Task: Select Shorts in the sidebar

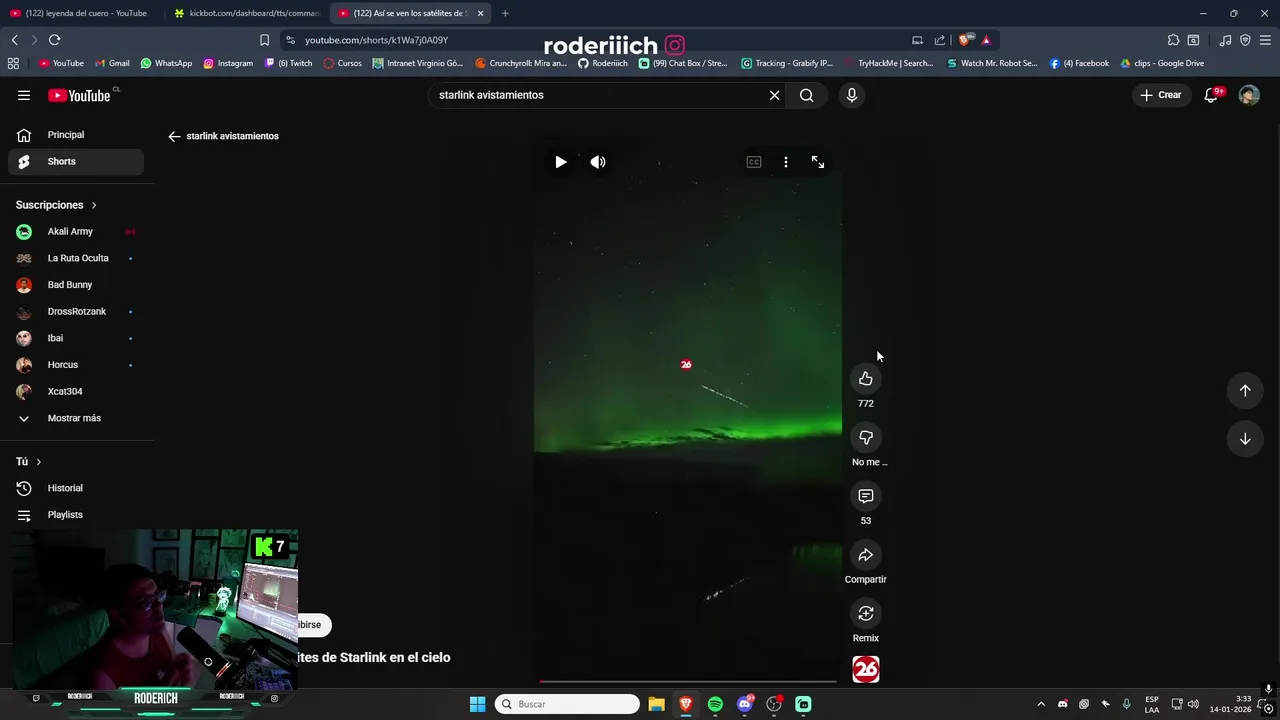Action: click(76, 162)
